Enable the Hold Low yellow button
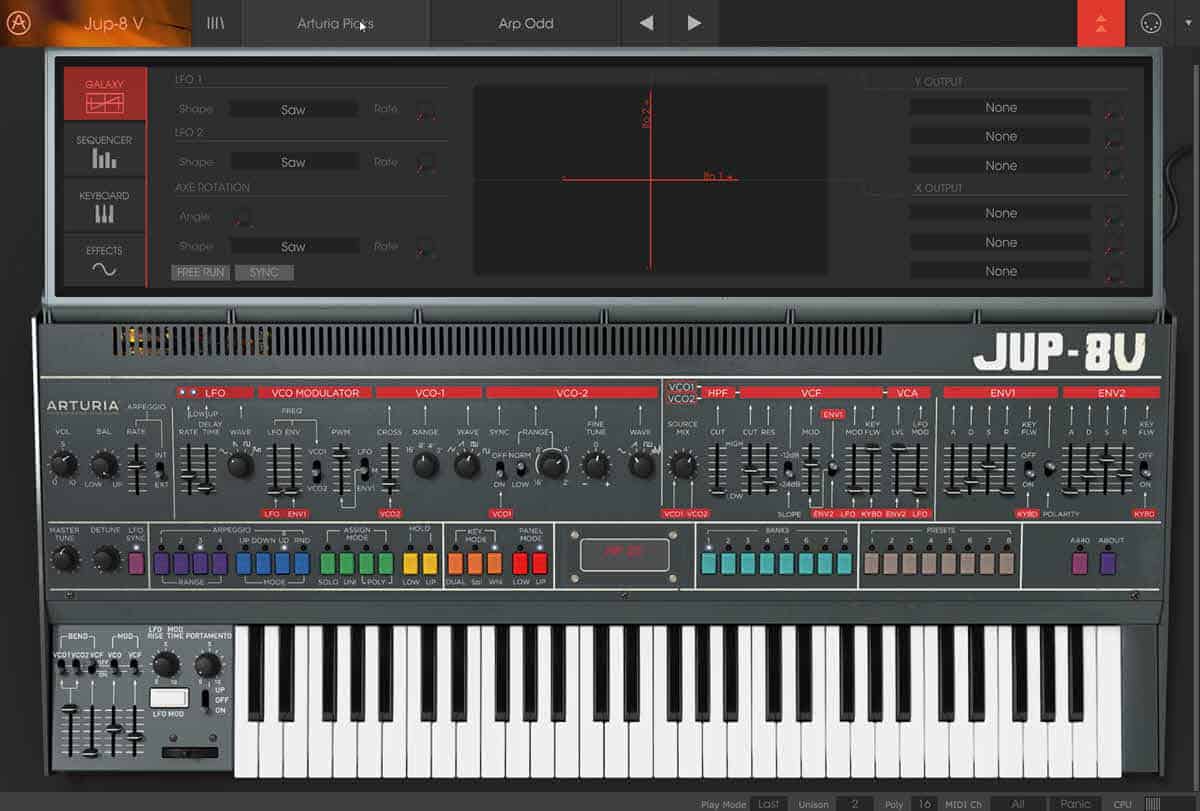The height and width of the screenshot is (811, 1200). (x=410, y=563)
